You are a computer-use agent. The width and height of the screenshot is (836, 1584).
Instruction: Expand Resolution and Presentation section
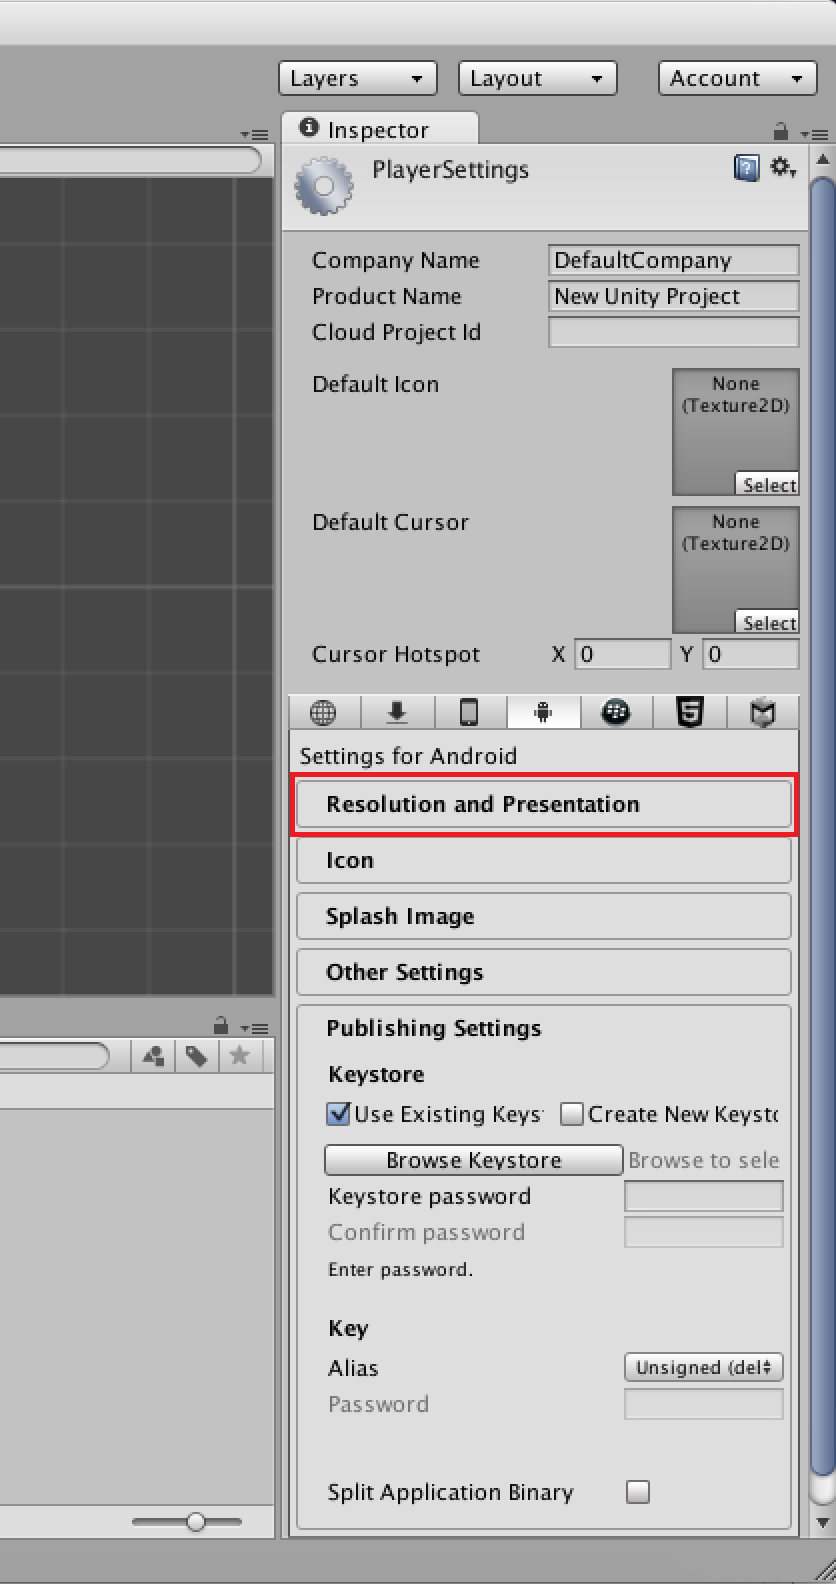544,804
